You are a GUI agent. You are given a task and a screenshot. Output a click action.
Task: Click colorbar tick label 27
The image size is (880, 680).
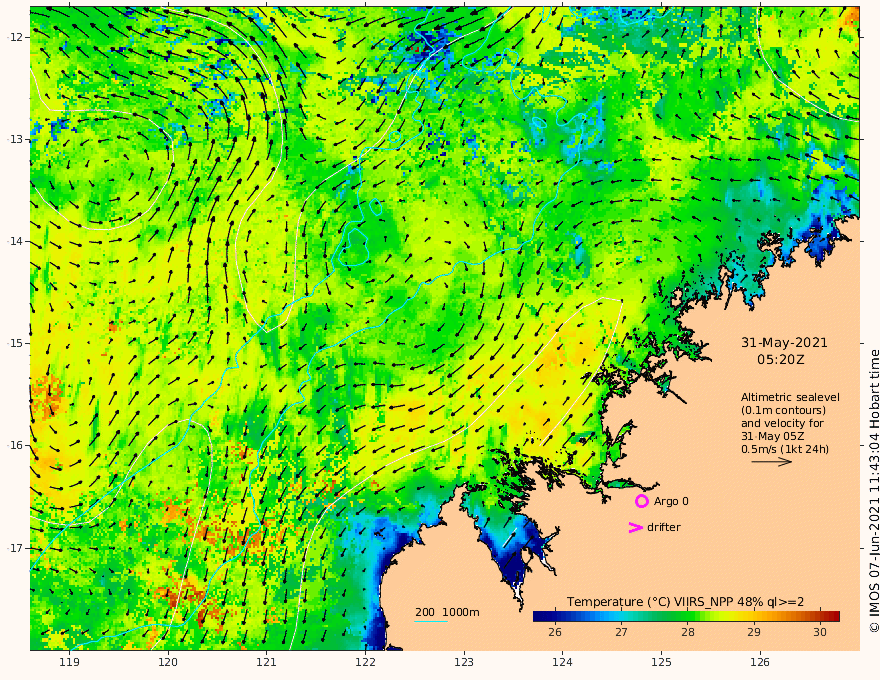[x=621, y=632]
